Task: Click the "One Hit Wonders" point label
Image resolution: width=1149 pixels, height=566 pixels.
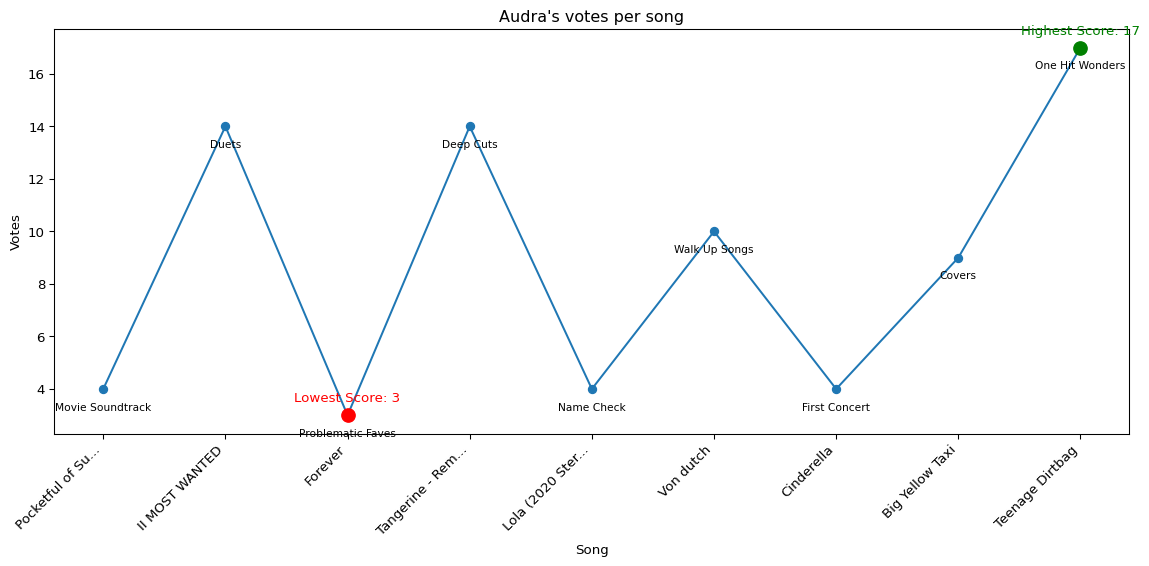Action: point(1080,66)
